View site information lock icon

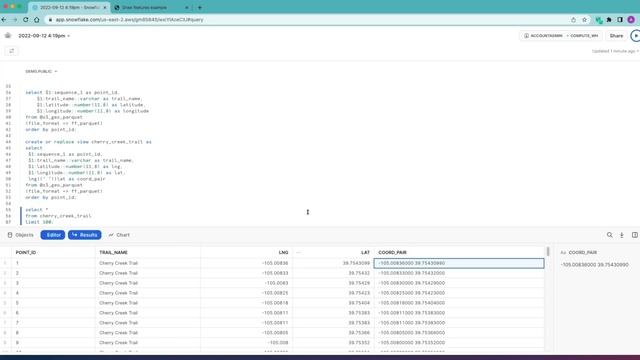50,20
